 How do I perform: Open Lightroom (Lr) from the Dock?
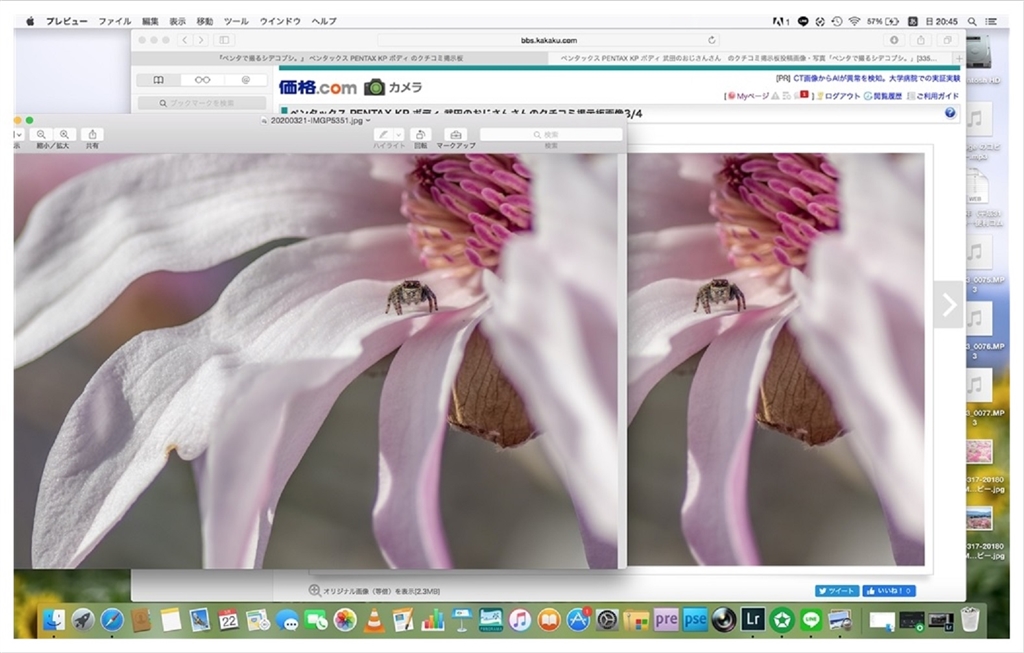pos(752,620)
